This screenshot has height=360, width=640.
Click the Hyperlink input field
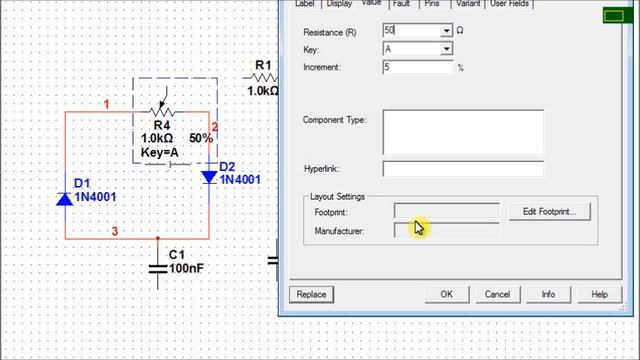pyautogui.click(x=463, y=169)
